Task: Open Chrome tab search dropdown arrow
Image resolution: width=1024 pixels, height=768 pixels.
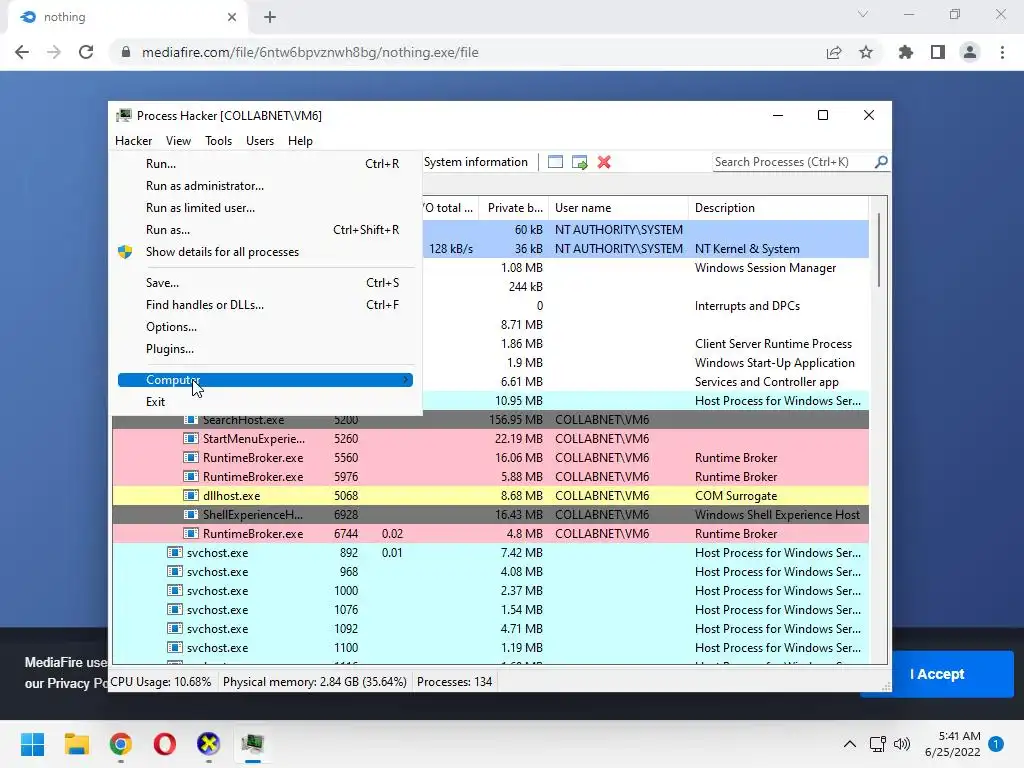Action: pos(863,14)
